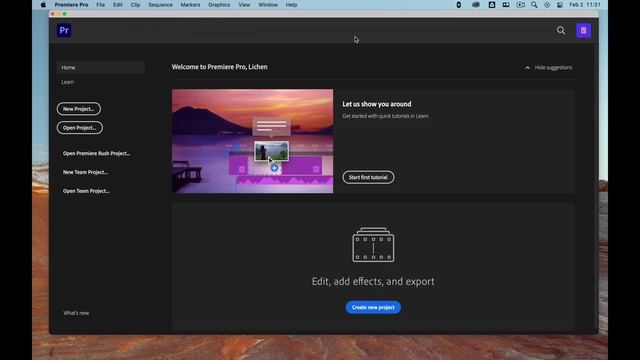Image resolution: width=640 pixels, height=360 pixels.
Task: Click the sunset tutorial preview image
Action: click(x=252, y=141)
